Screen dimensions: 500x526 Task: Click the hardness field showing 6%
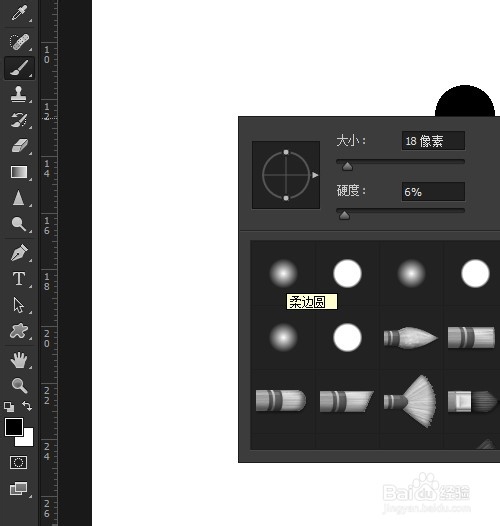433,192
